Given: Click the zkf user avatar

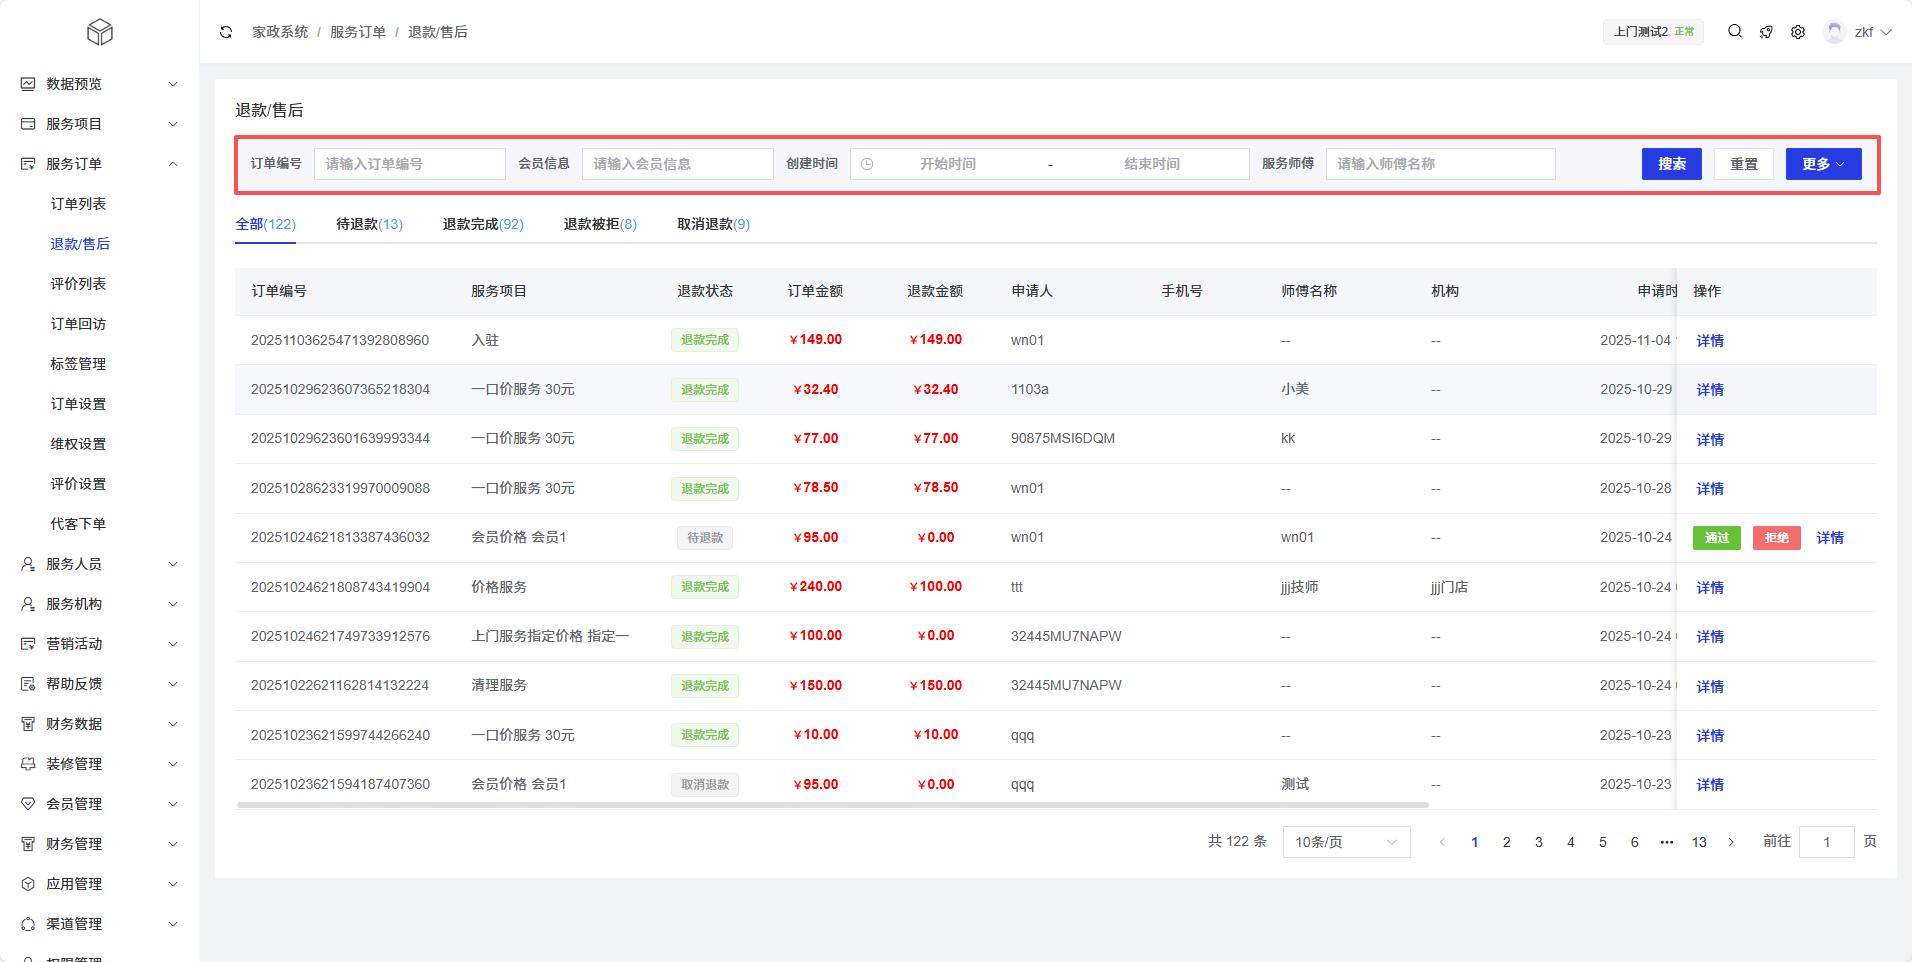Looking at the screenshot, I should (x=1834, y=32).
